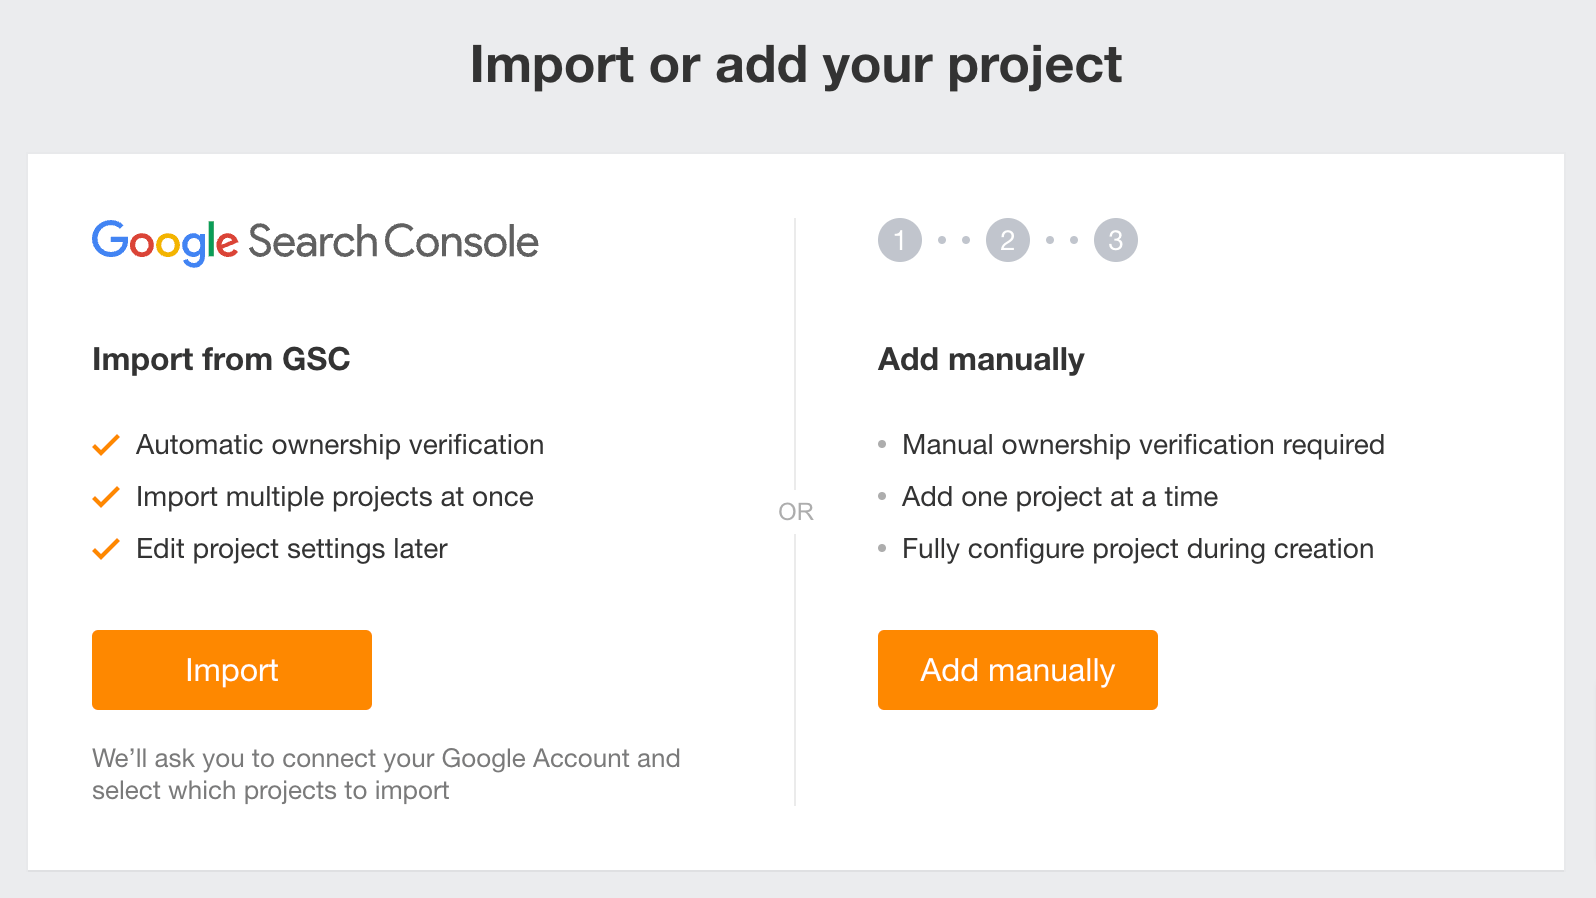Image resolution: width=1596 pixels, height=898 pixels.
Task: Click the "Add manually" heading
Action: [981, 359]
